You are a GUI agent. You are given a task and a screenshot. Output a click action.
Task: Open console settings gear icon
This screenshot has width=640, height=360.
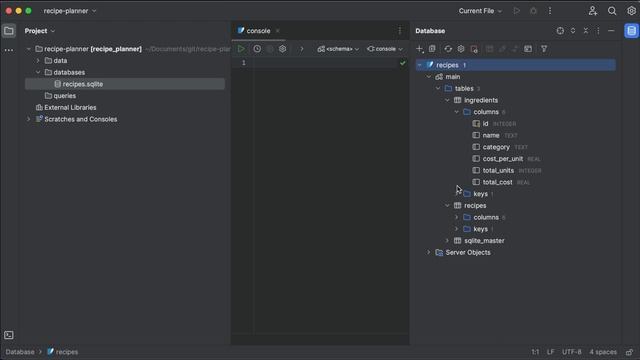(x=282, y=49)
